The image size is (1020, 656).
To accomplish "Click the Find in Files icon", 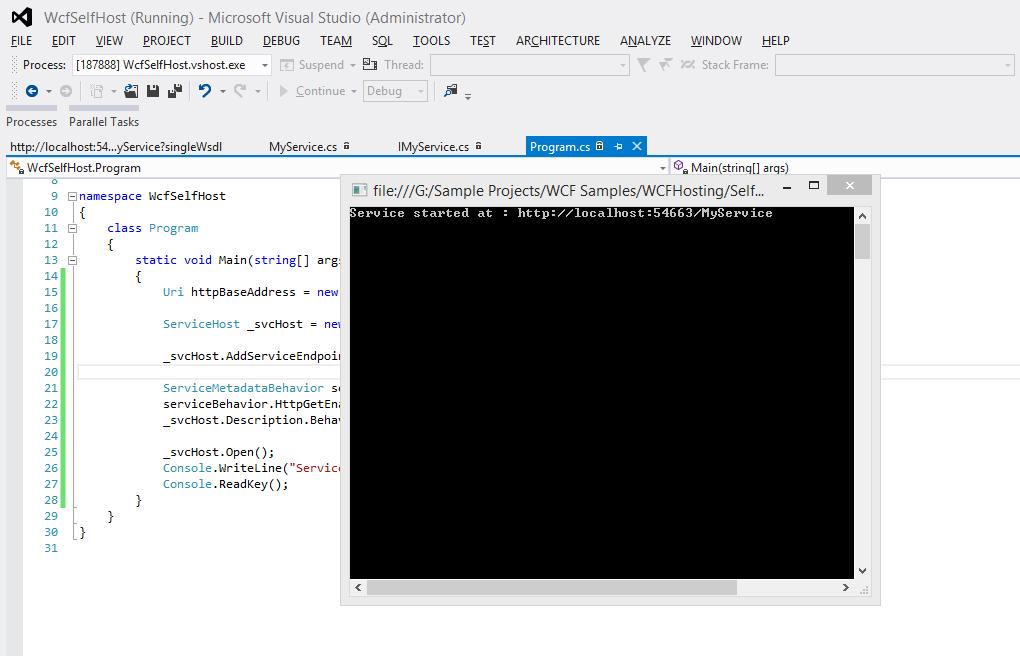I will 451,90.
